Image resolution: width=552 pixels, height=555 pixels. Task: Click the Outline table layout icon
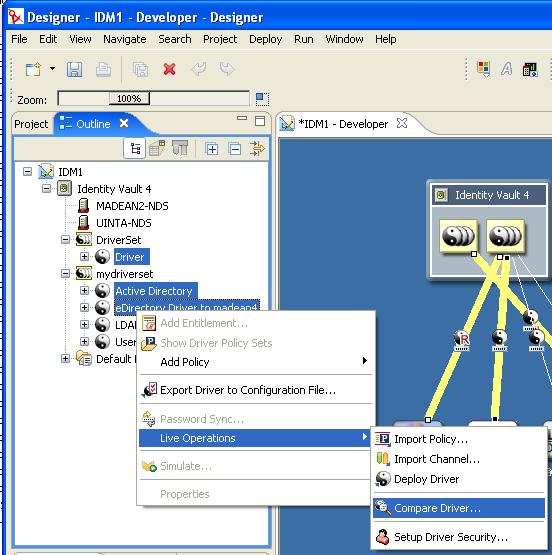point(157,148)
